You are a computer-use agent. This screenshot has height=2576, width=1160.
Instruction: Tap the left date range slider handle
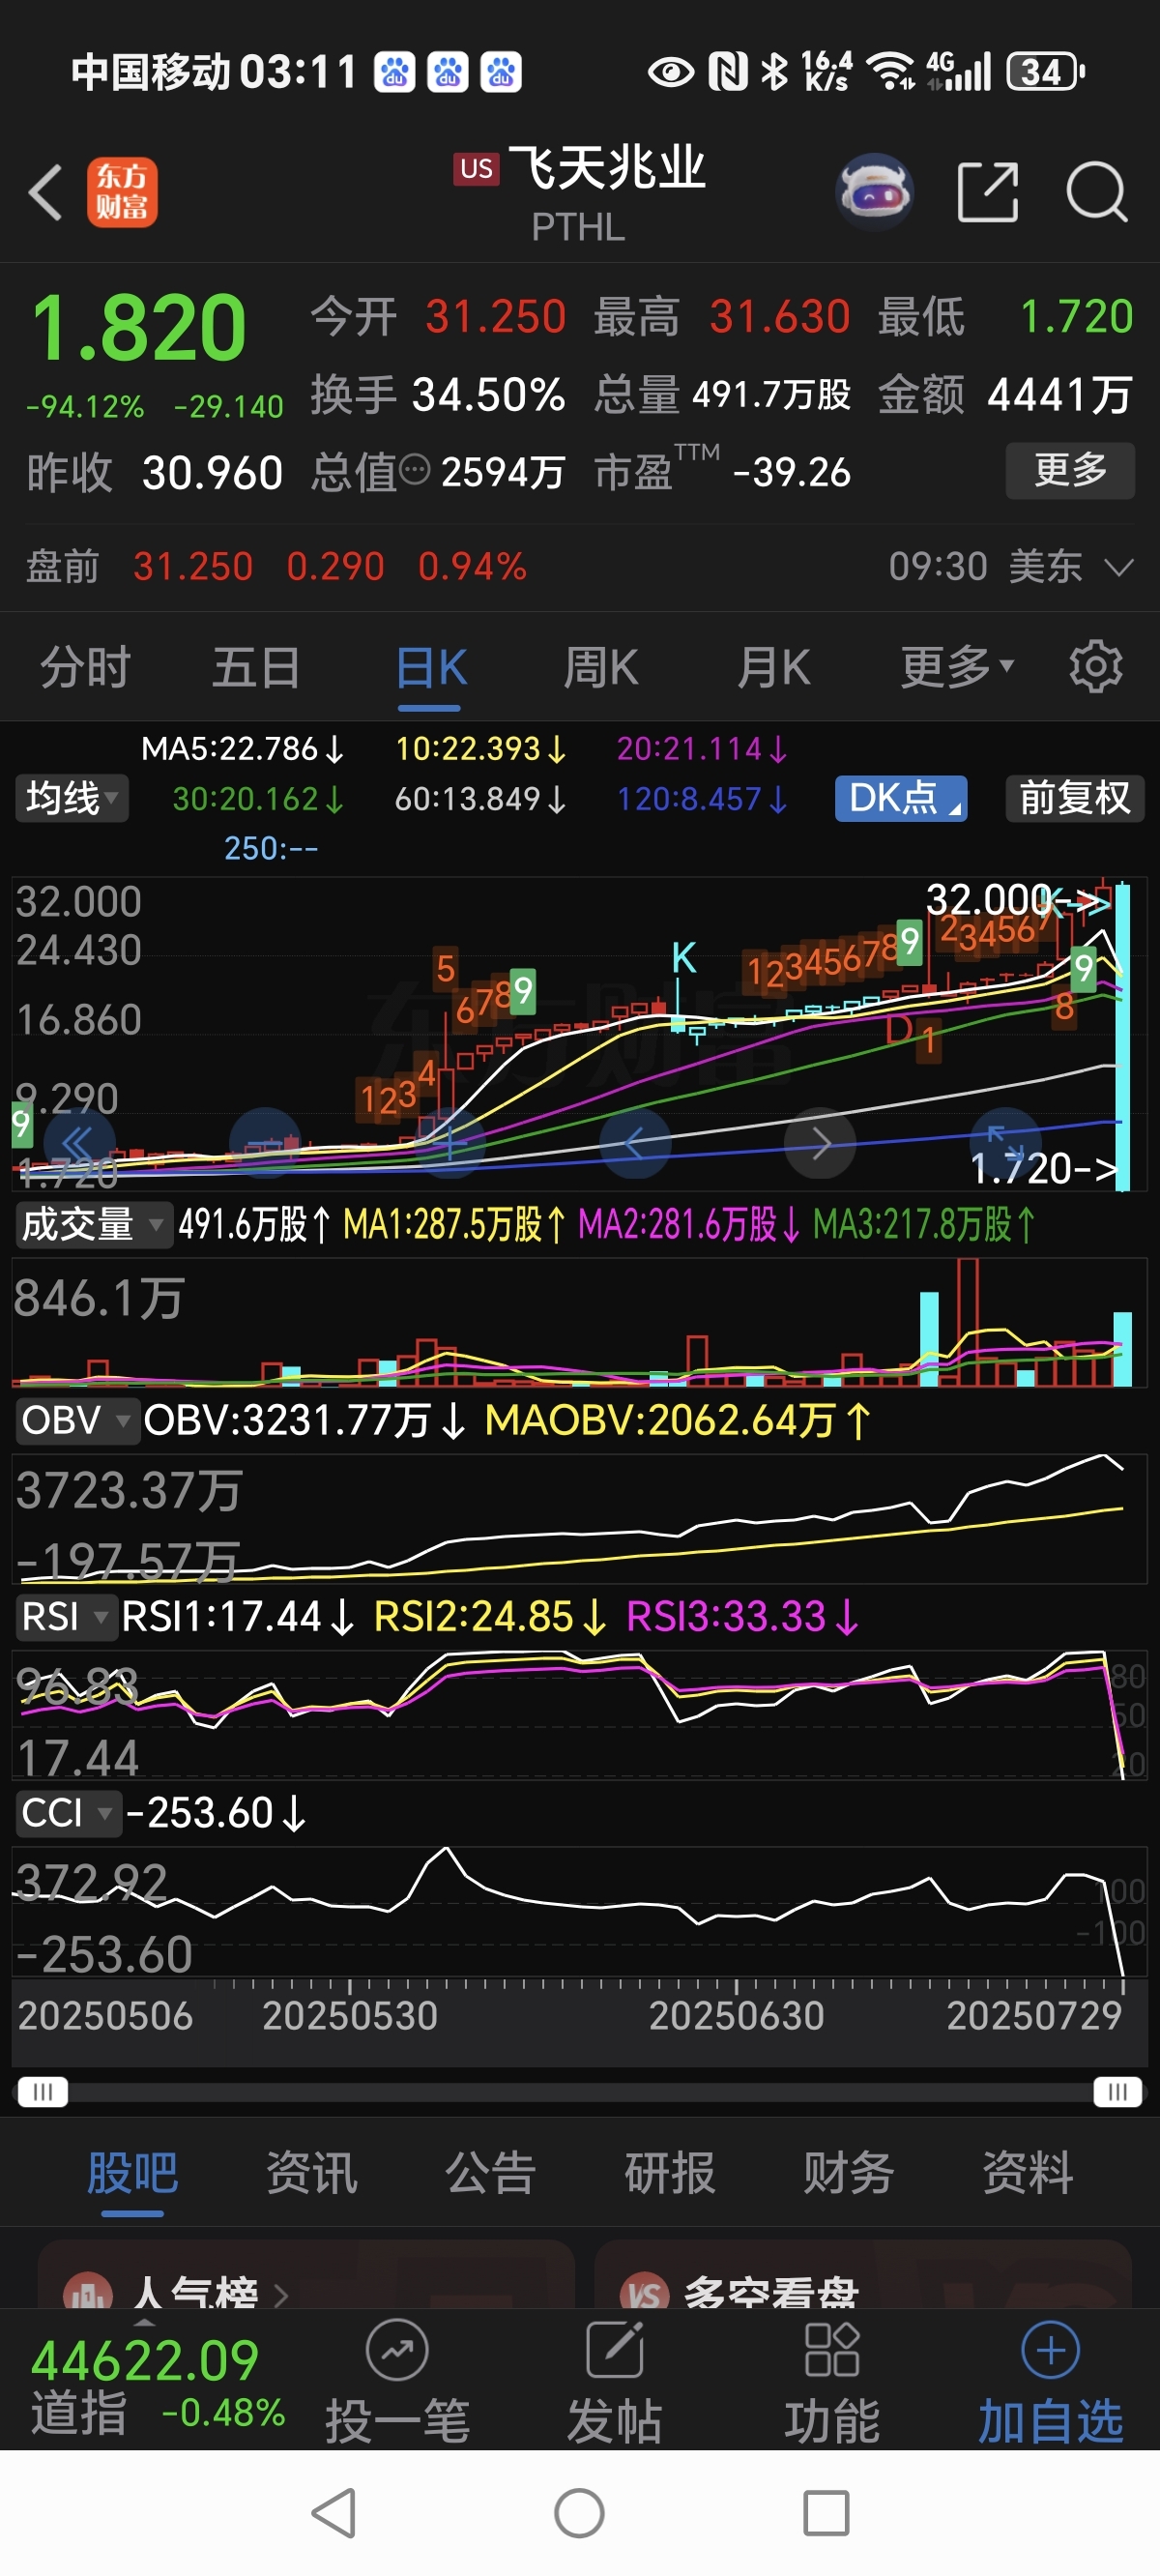click(43, 2092)
